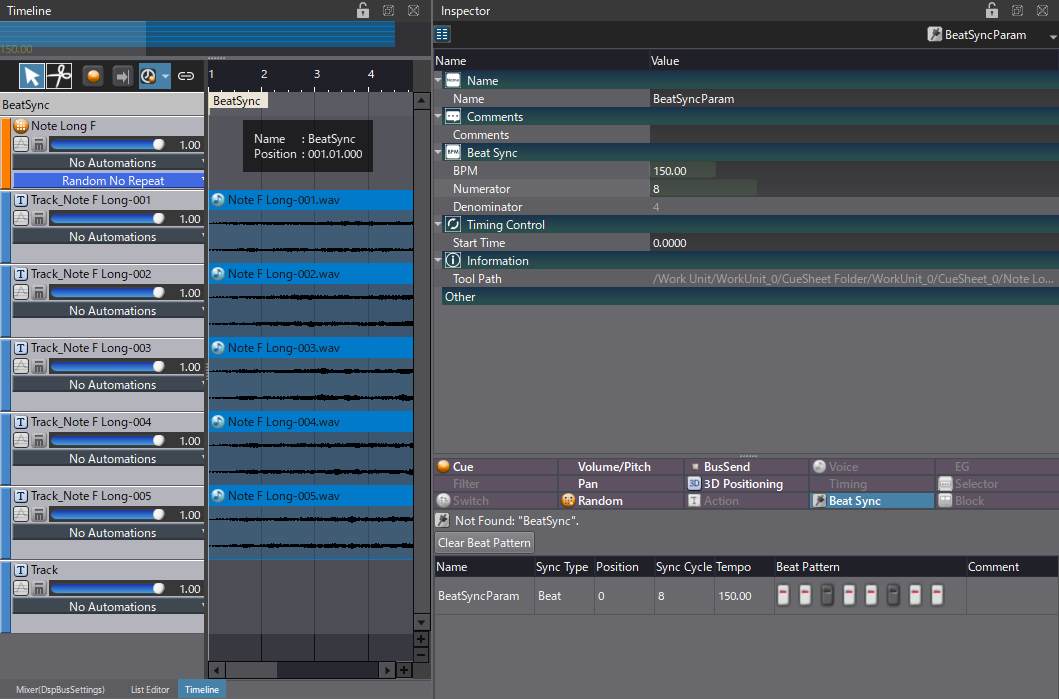
Task: Select the BeatSync marker label on timeline
Action: 238,101
